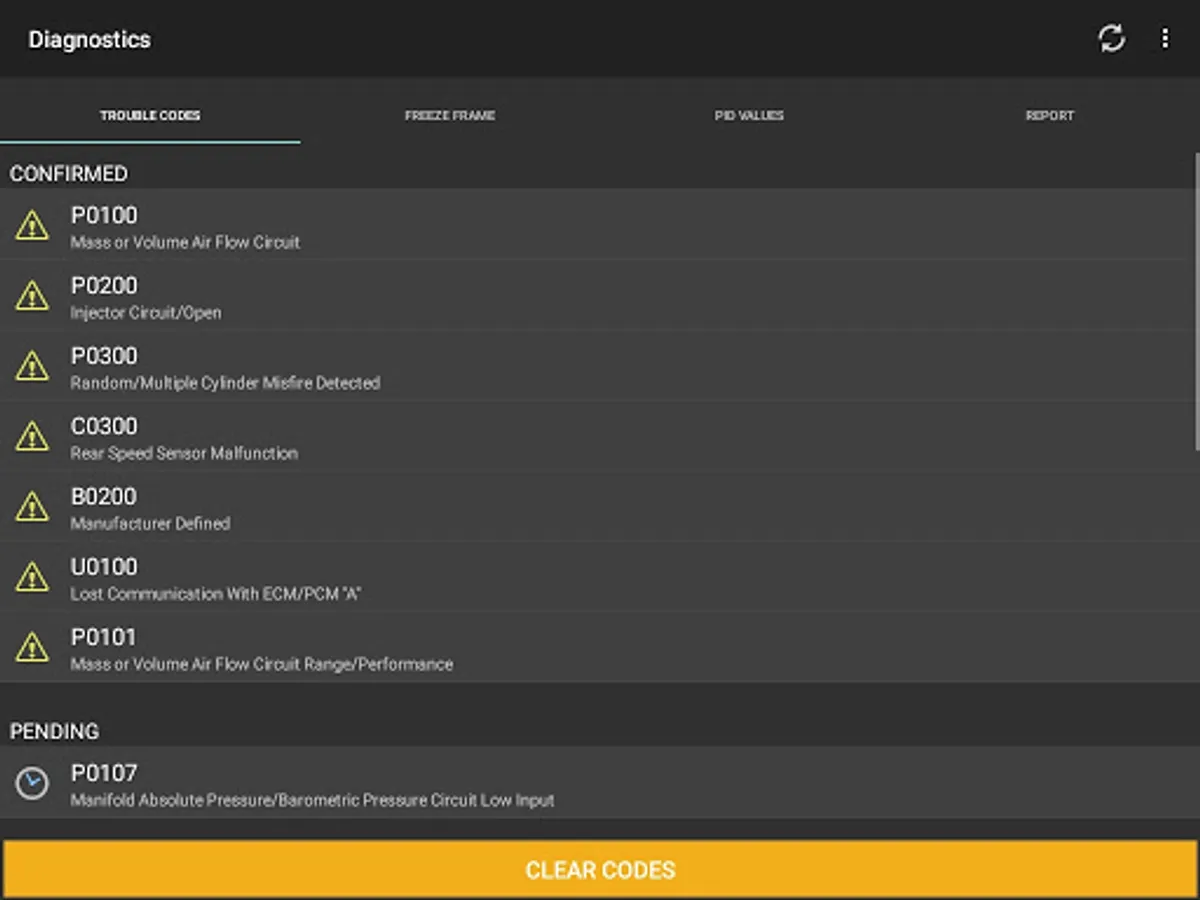Viewport: 1200px width, 900px height.
Task: Click the vertical scrollbar on the code list
Action: tap(1197, 302)
